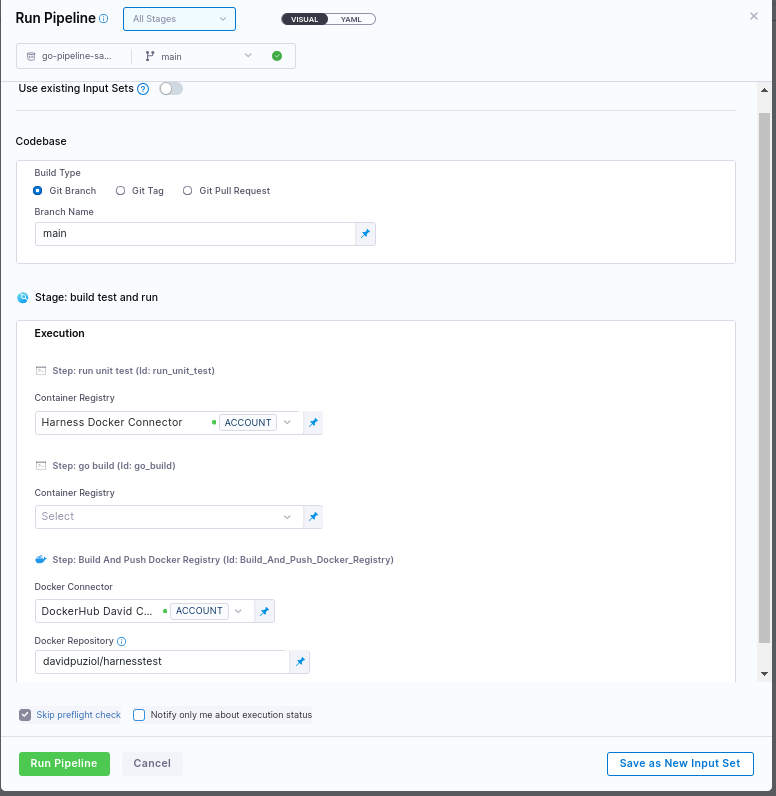Image resolution: width=776 pixels, height=796 pixels.
Task: Click info icon next to Docker Repository label
Action: [x=122, y=641]
